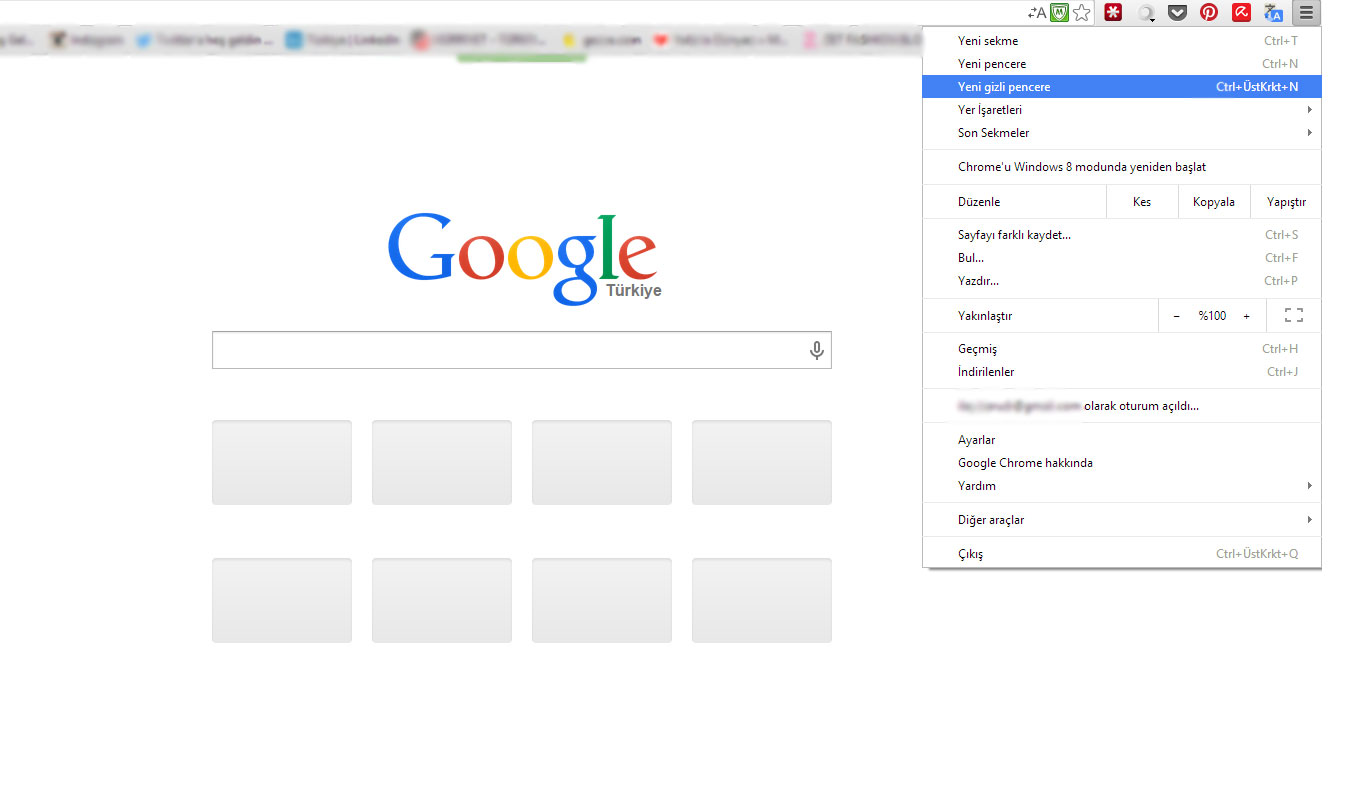Open the Twitter bookmark in bookmarks bar

(x=205, y=41)
